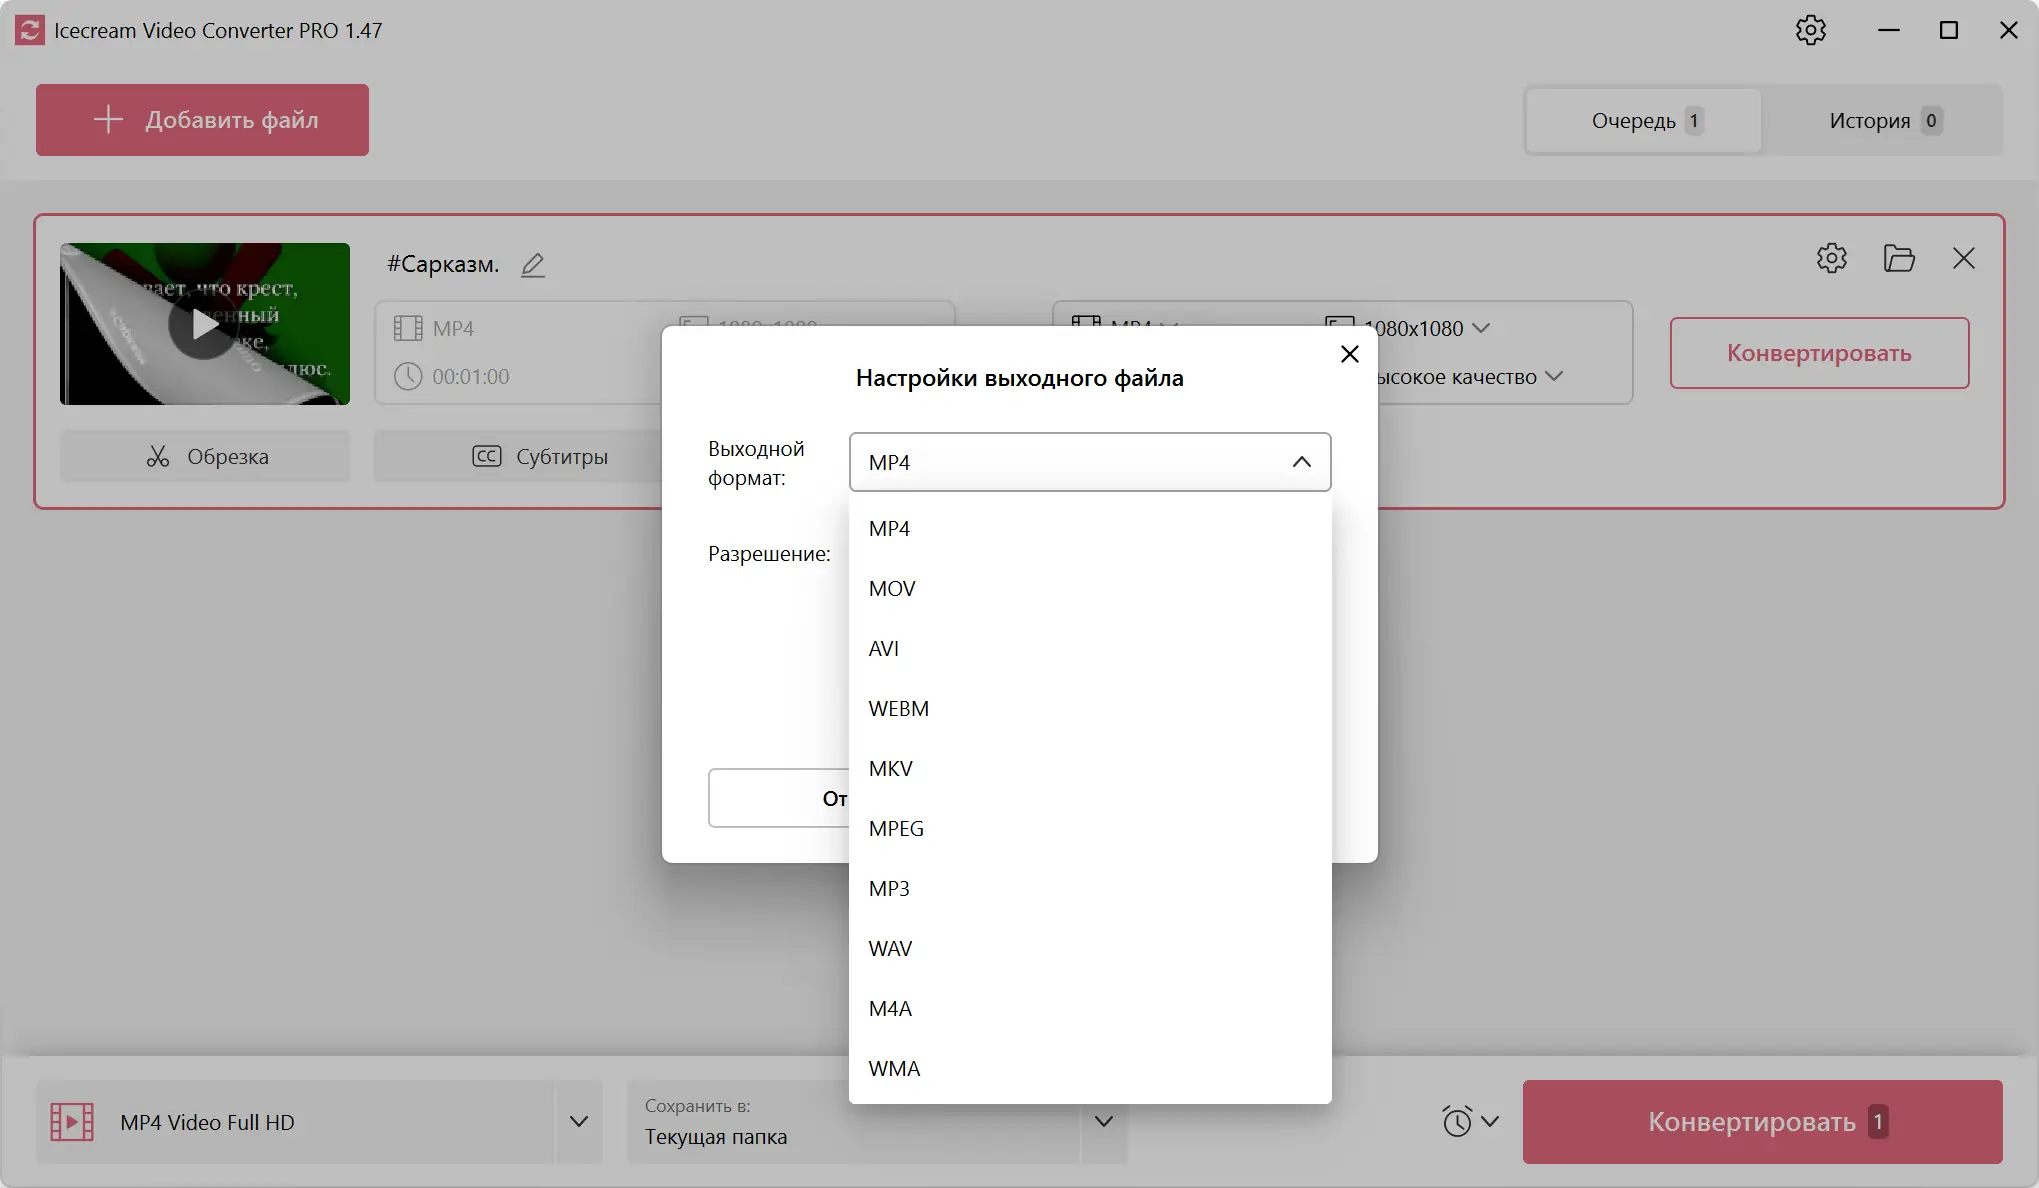2039x1188 pixels.
Task: Switch to the Очередь tab
Action: click(x=1644, y=121)
